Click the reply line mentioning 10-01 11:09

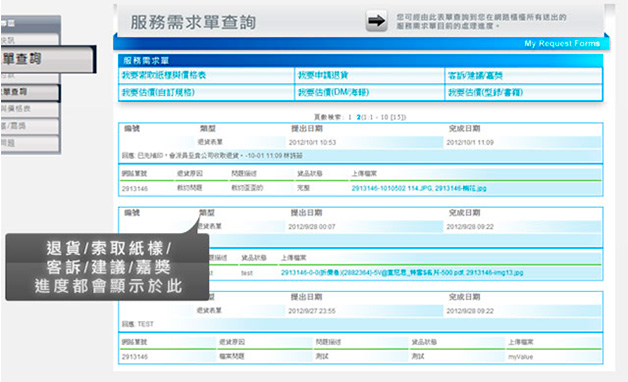pyautogui.click(x=212, y=155)
